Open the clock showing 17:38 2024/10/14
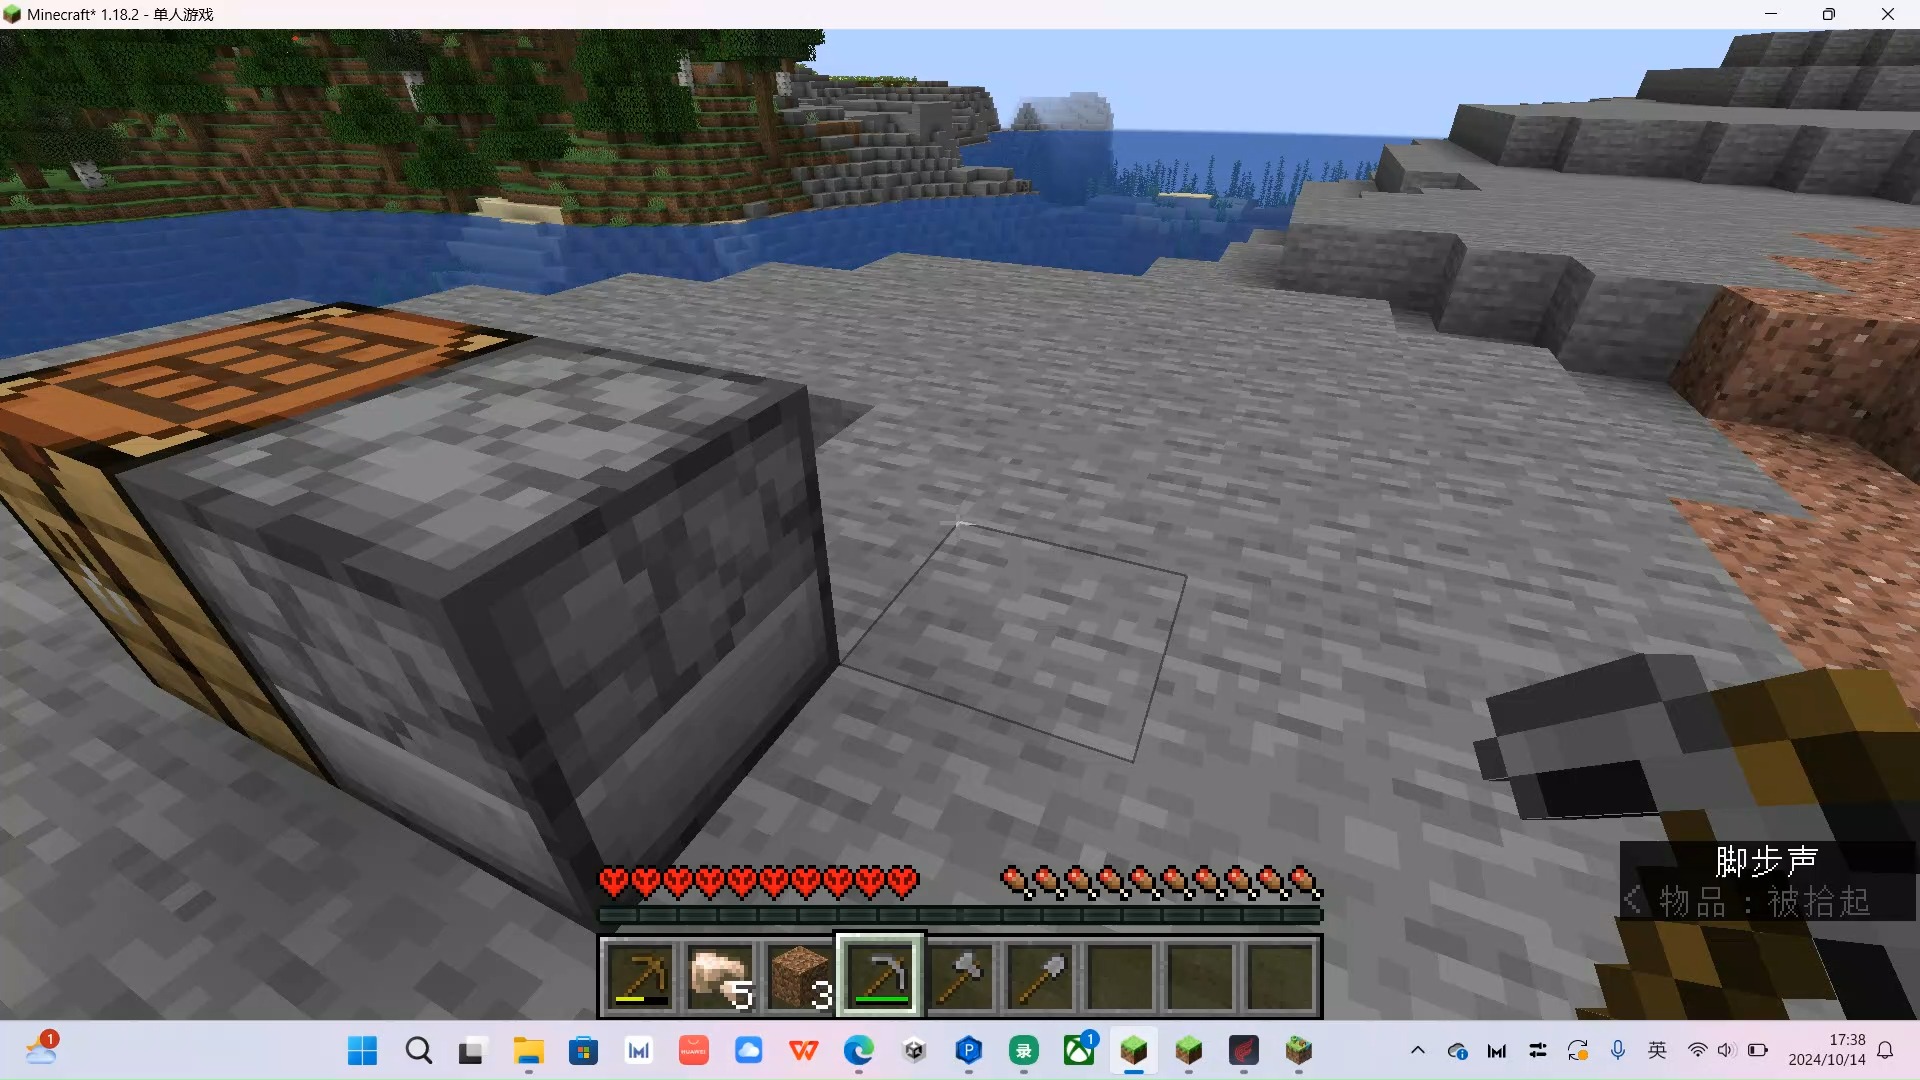1920x1080 pixels. (1827, 1051)
